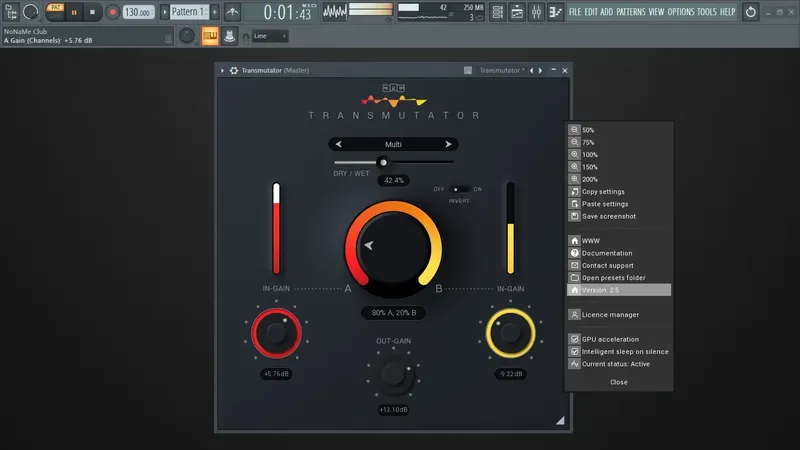Stop playback with the stop button
The height and width of the screenshot is (450, 800).
(x=92, y=12)
